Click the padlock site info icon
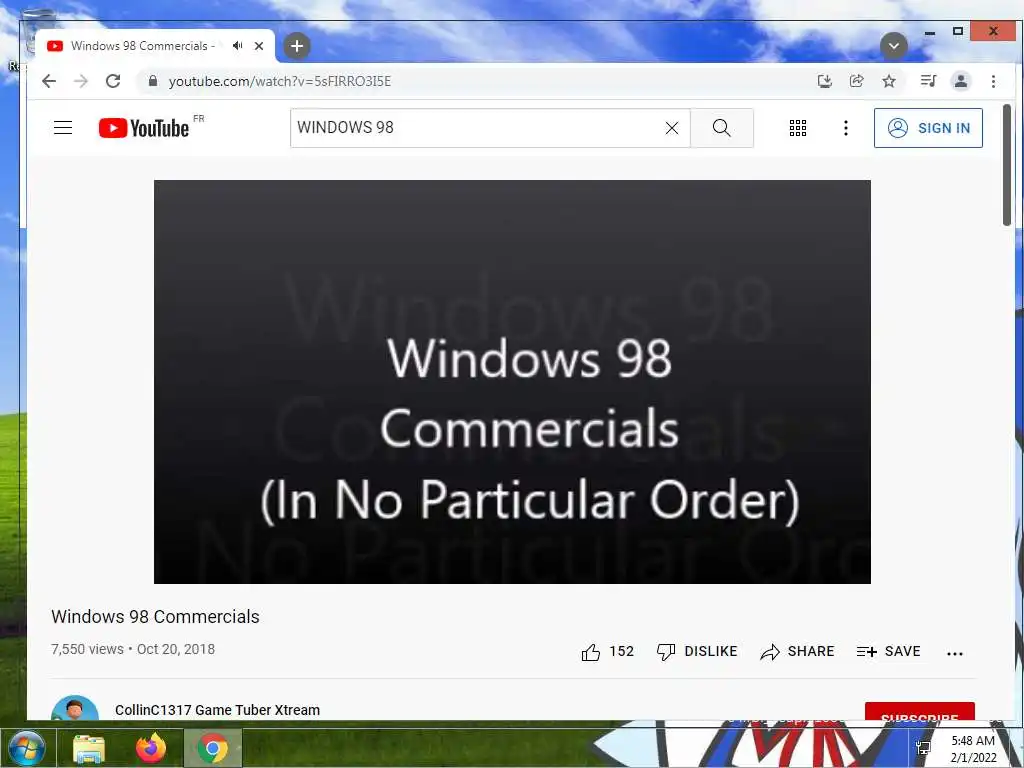Screen dimensions: 1024x768 click(153, 81)
